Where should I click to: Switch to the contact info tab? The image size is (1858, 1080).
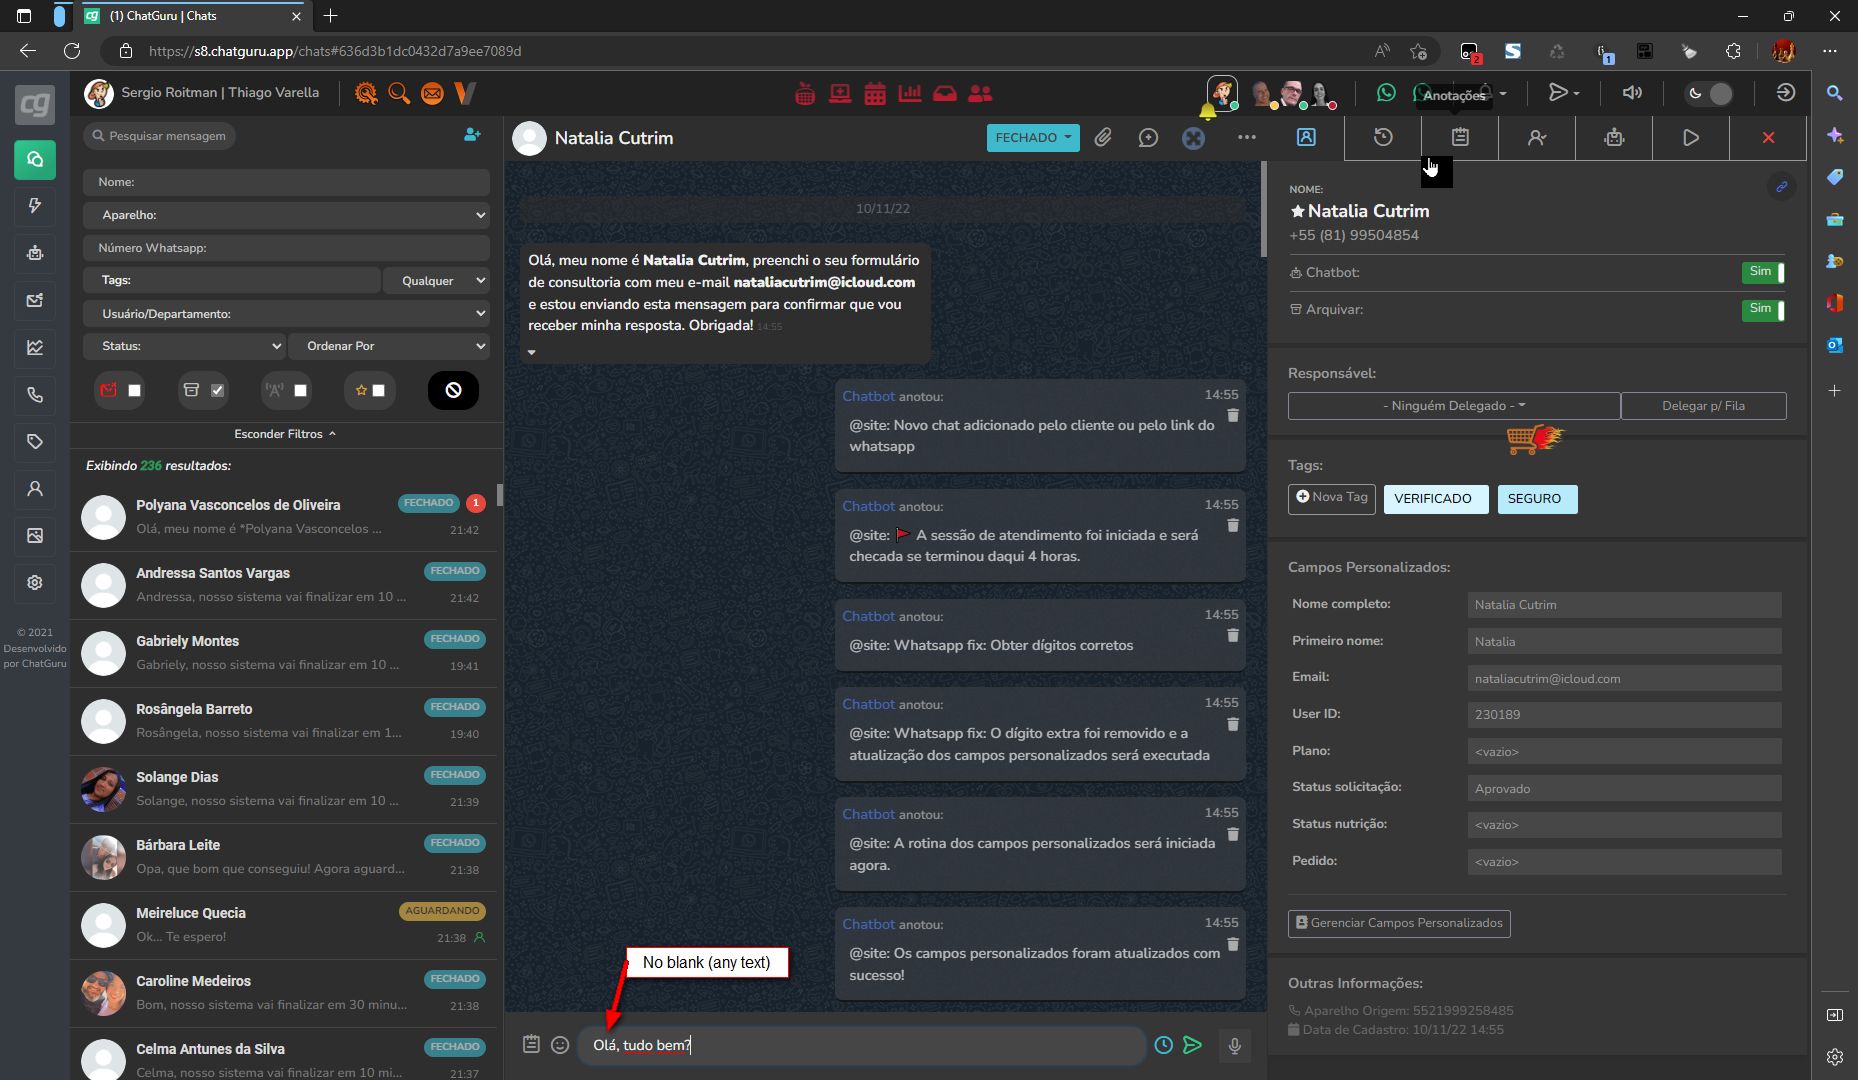click(x=1306, y=138)
